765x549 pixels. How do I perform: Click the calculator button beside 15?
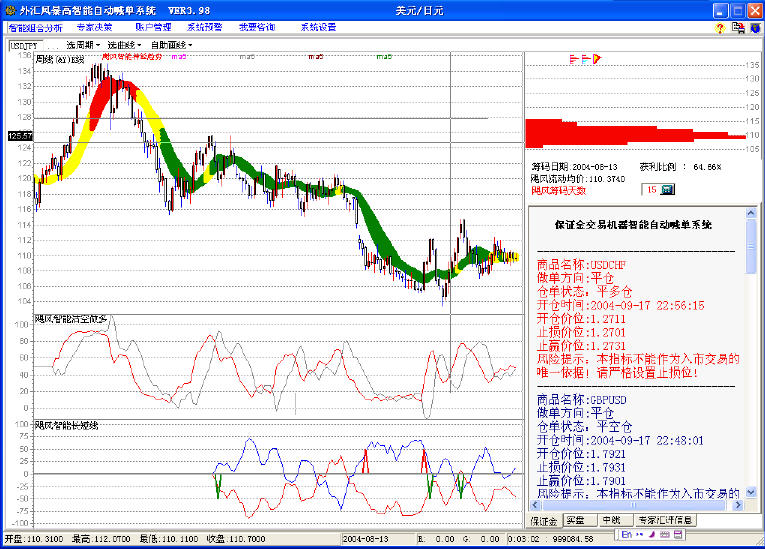click(667, 190)
